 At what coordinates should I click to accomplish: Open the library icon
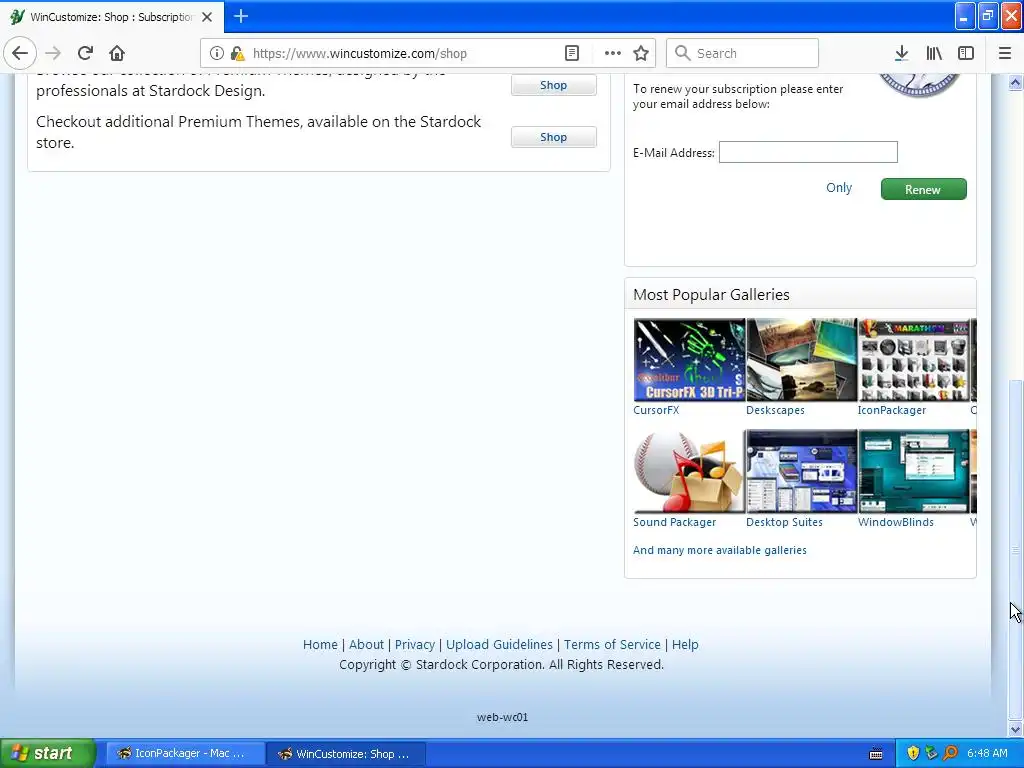click(x=934, y=54)
